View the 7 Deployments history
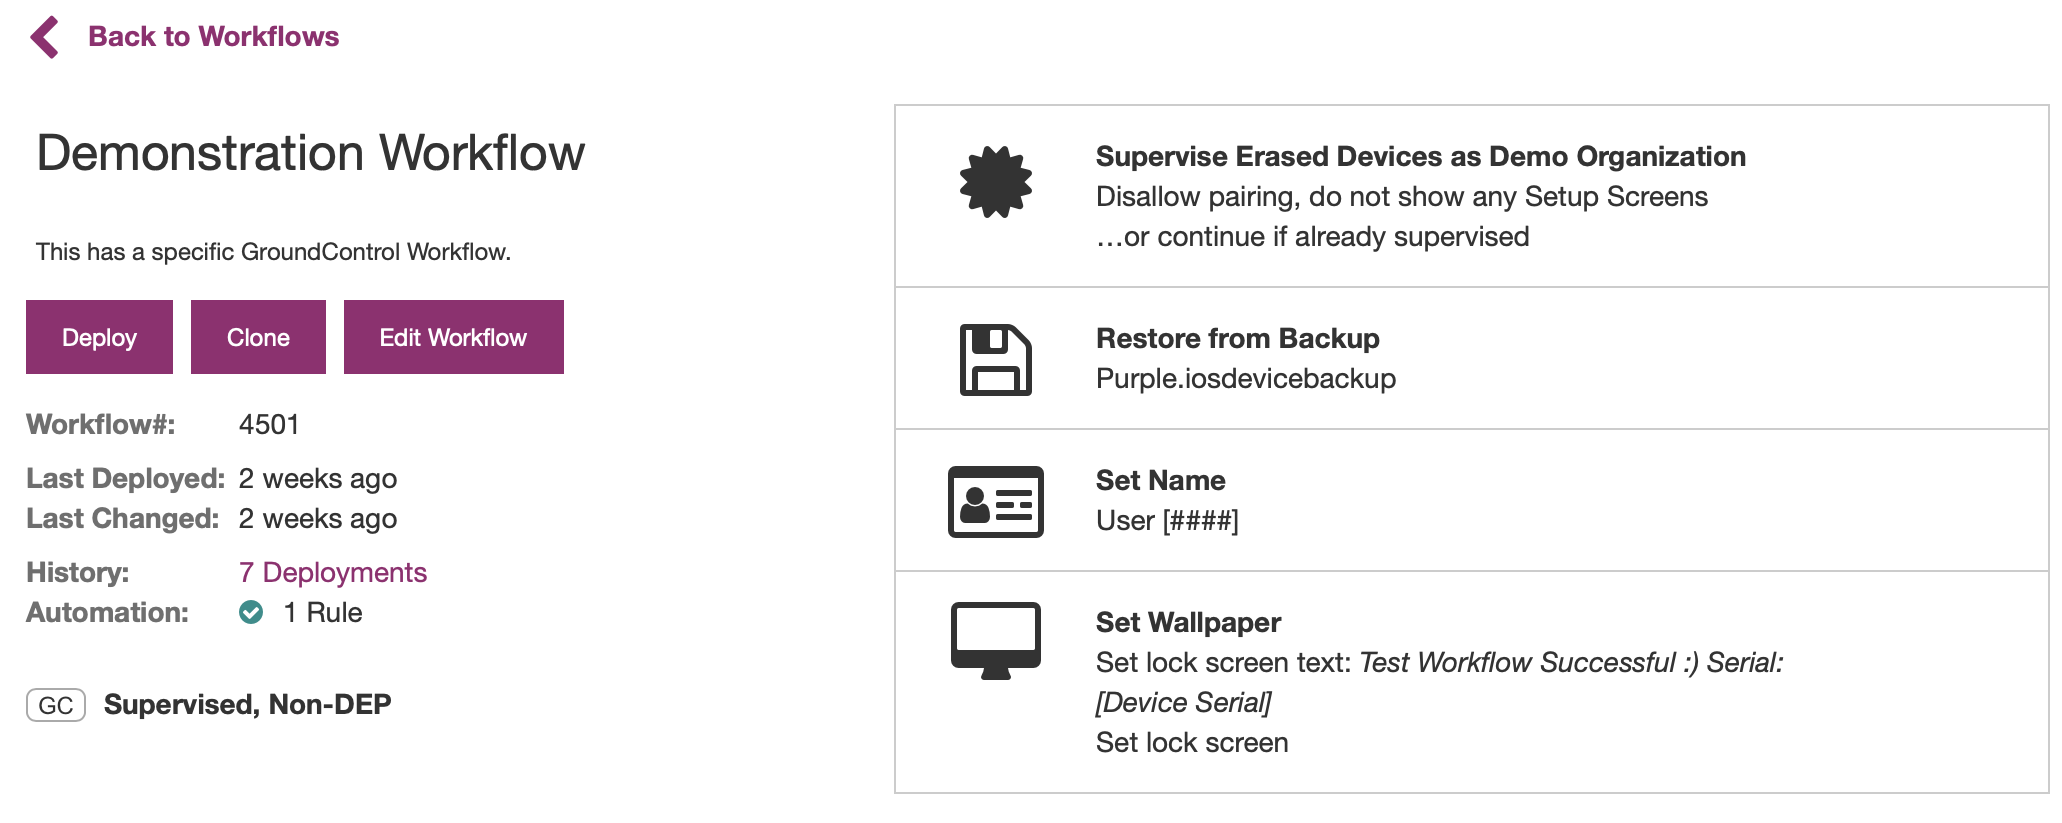The image size is (2062, 823). [x=333, y=572]
